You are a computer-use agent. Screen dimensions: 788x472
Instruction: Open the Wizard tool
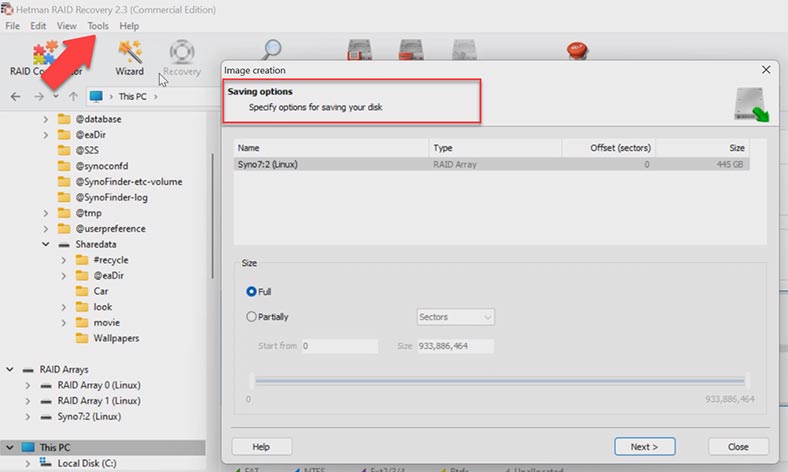[x=130, y=58]
